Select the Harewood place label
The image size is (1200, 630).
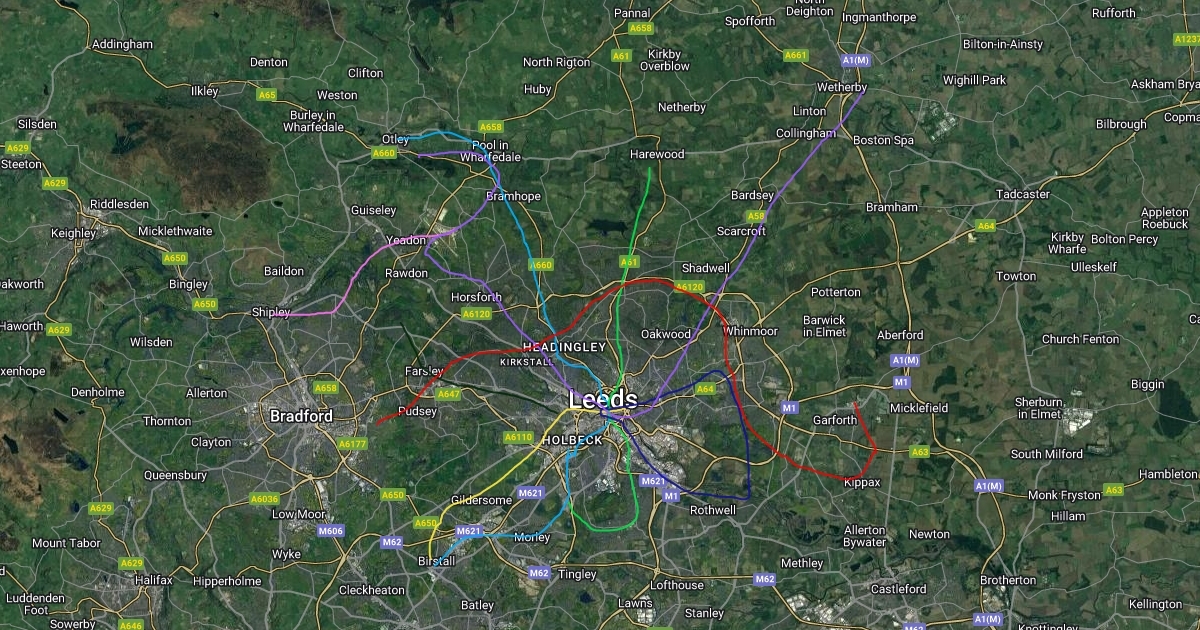coord(657,155)
